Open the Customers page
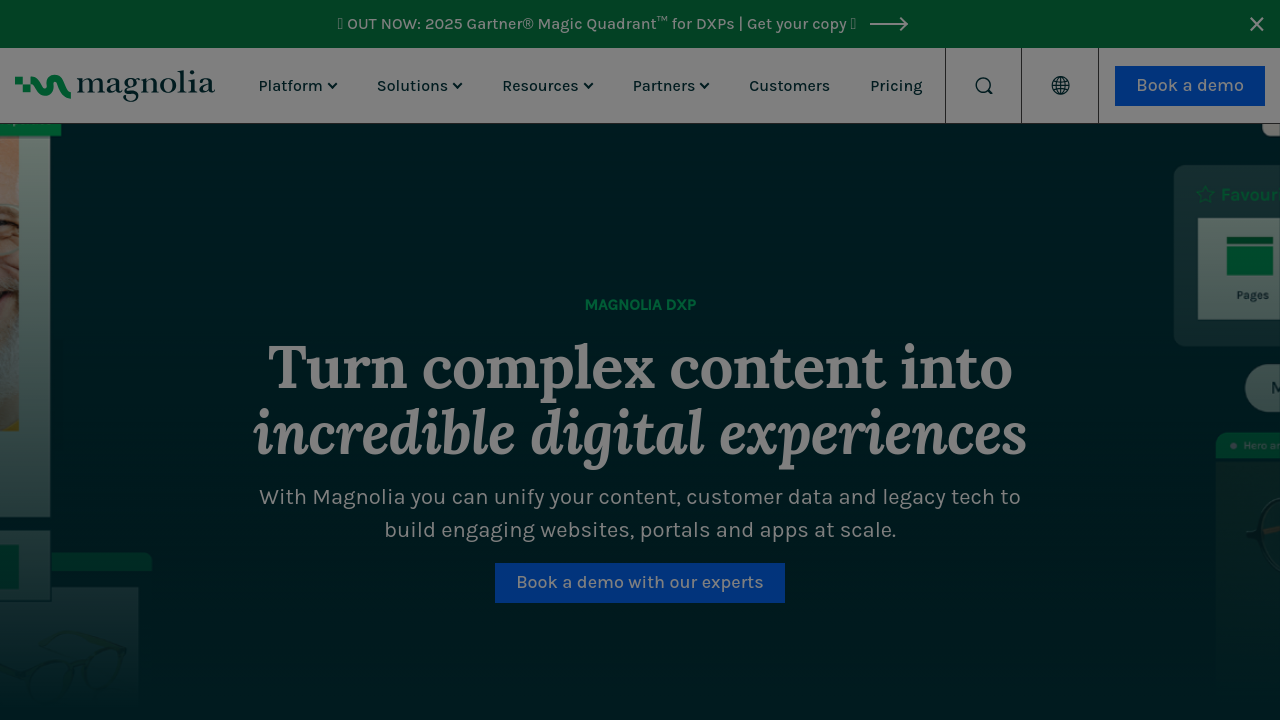Image resolution: width=1280 pixels, height=720 pixels. pos(789,86)
